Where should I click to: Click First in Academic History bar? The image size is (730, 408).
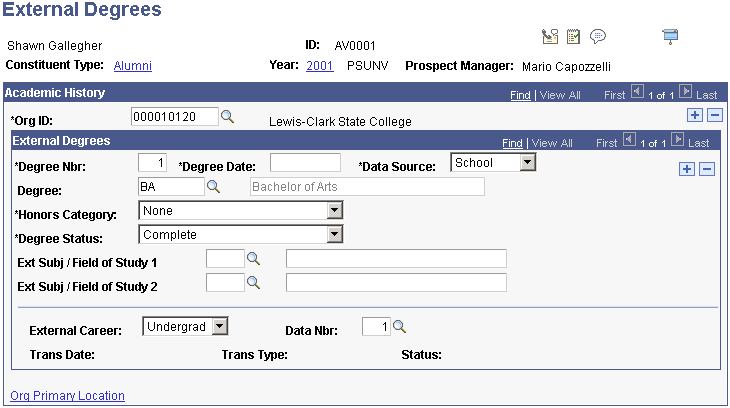(615, 95)
